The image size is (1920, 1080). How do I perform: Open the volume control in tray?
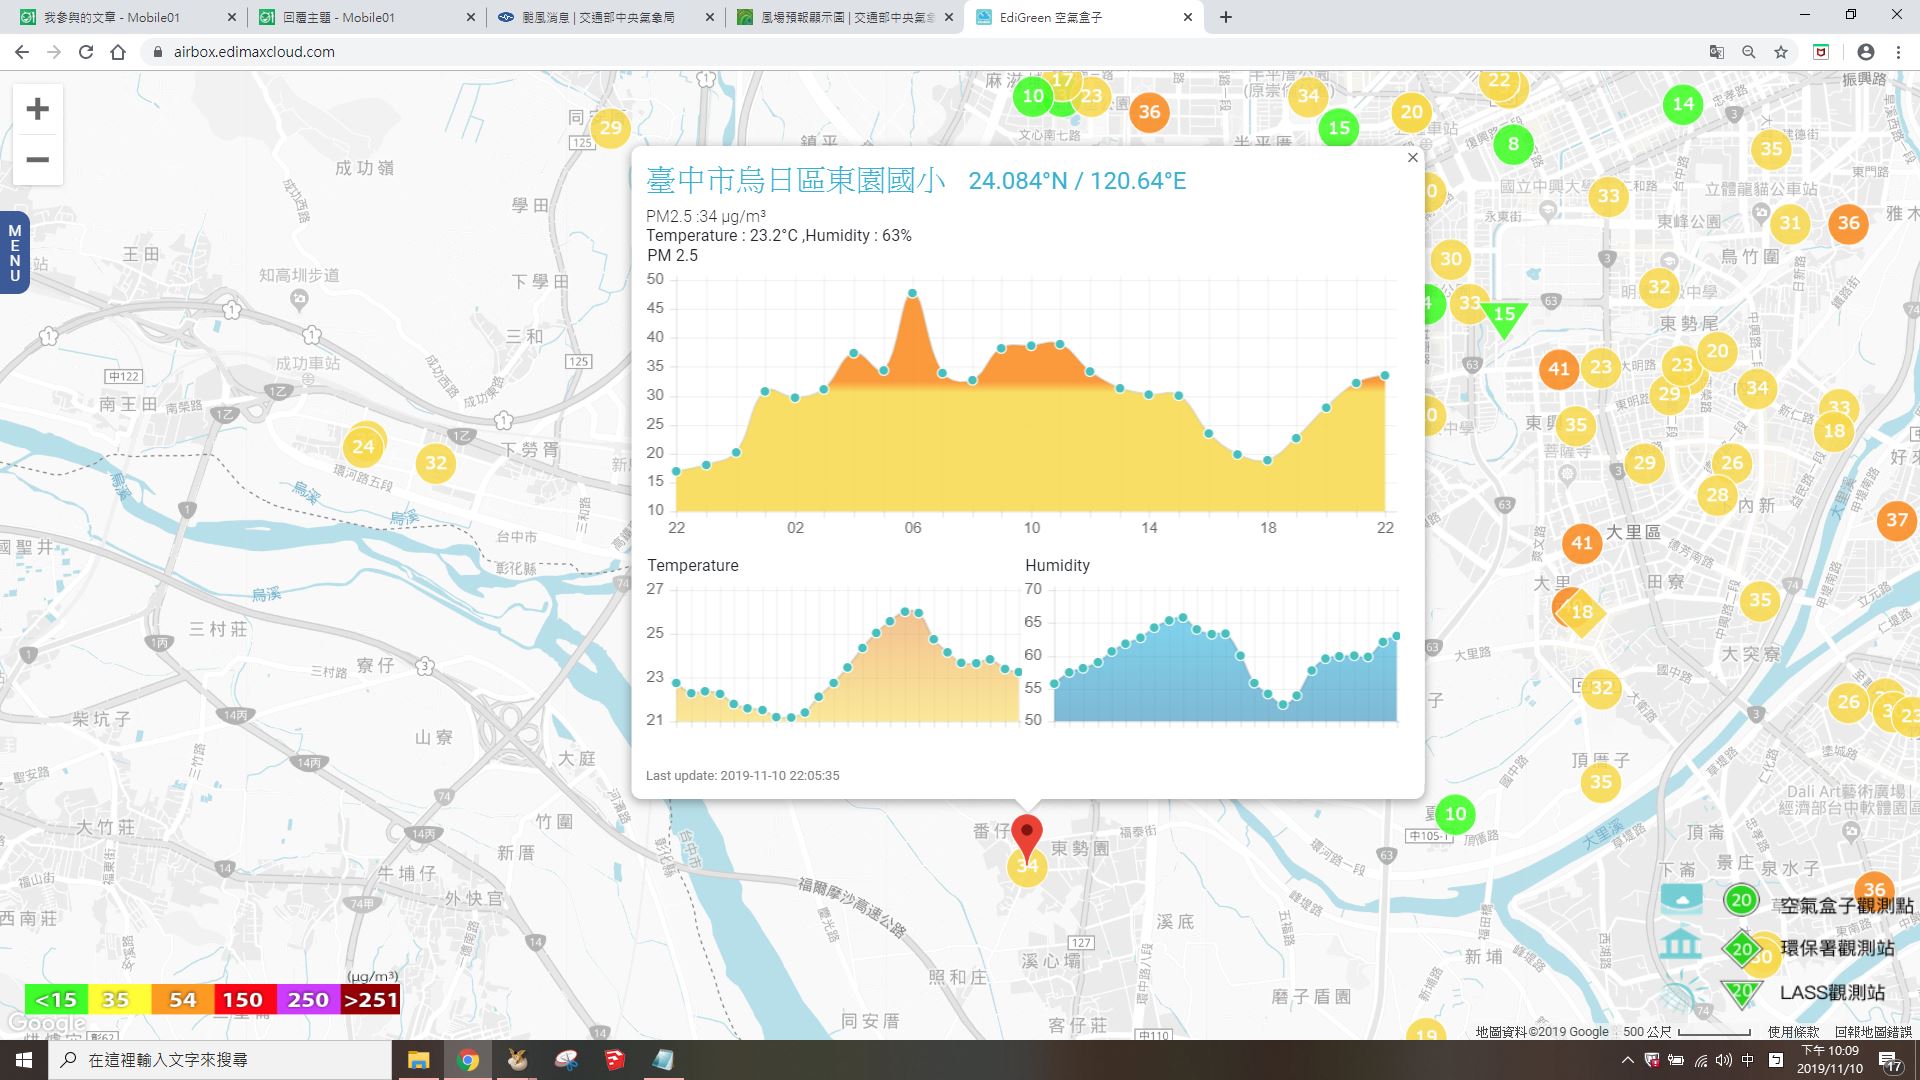point(1723,1060)
